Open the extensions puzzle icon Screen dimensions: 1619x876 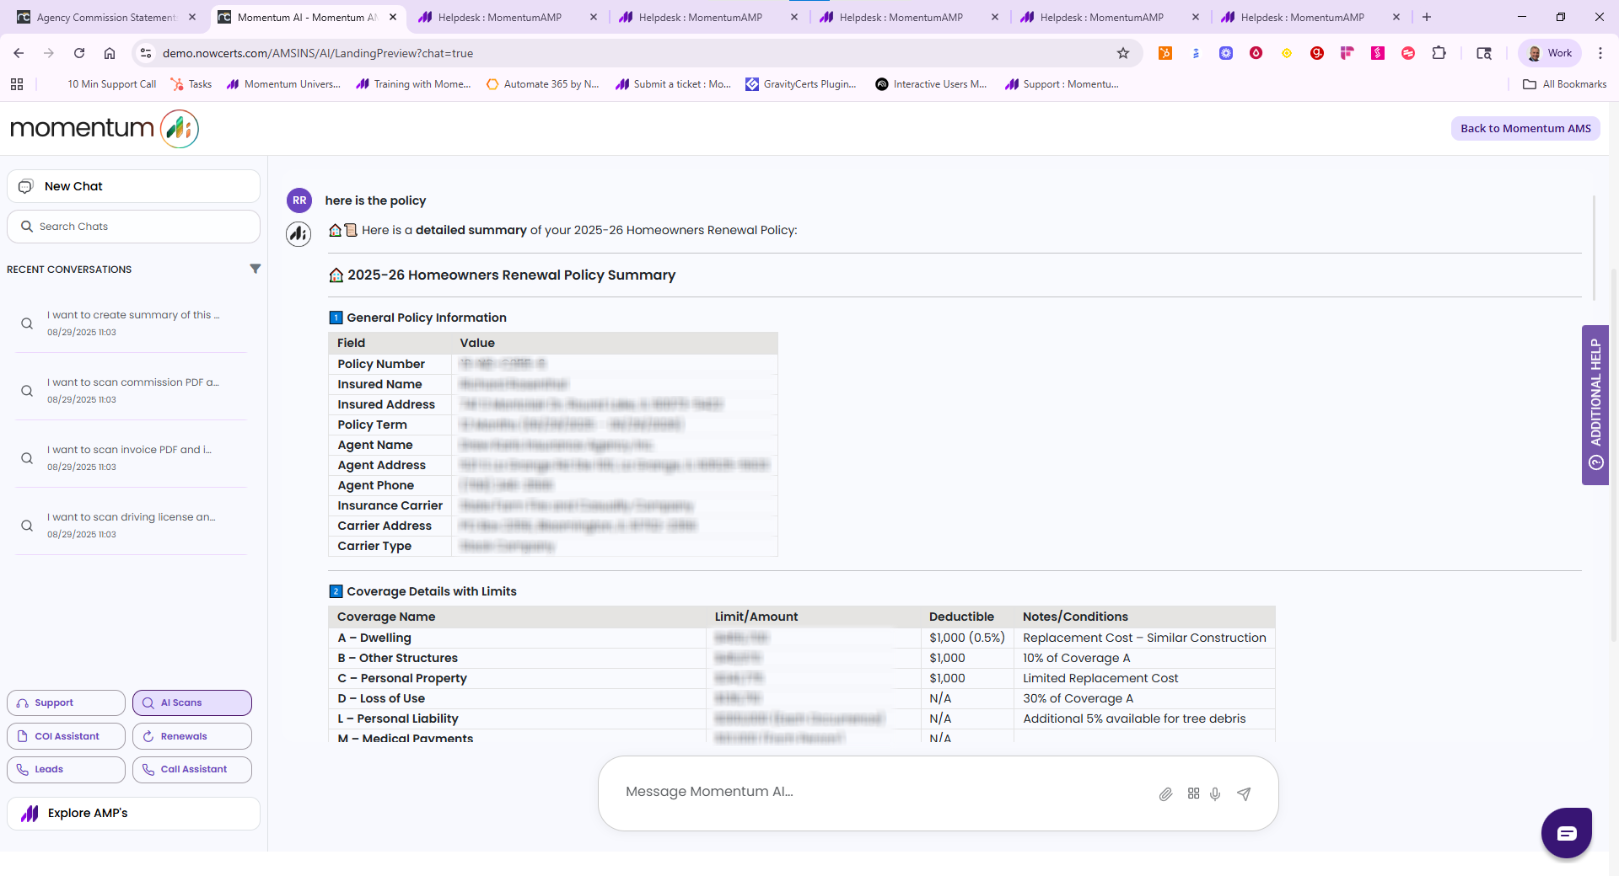coord(1439,53)
